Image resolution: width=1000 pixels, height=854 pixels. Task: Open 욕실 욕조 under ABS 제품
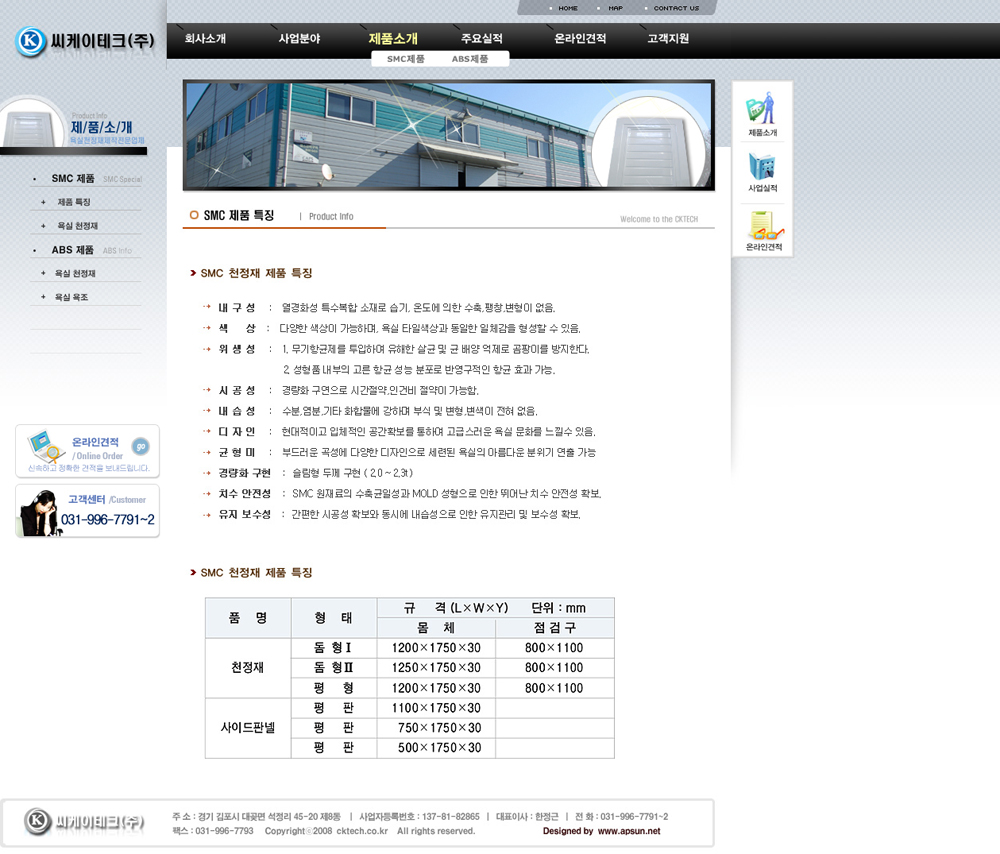(x=72, y=297)
